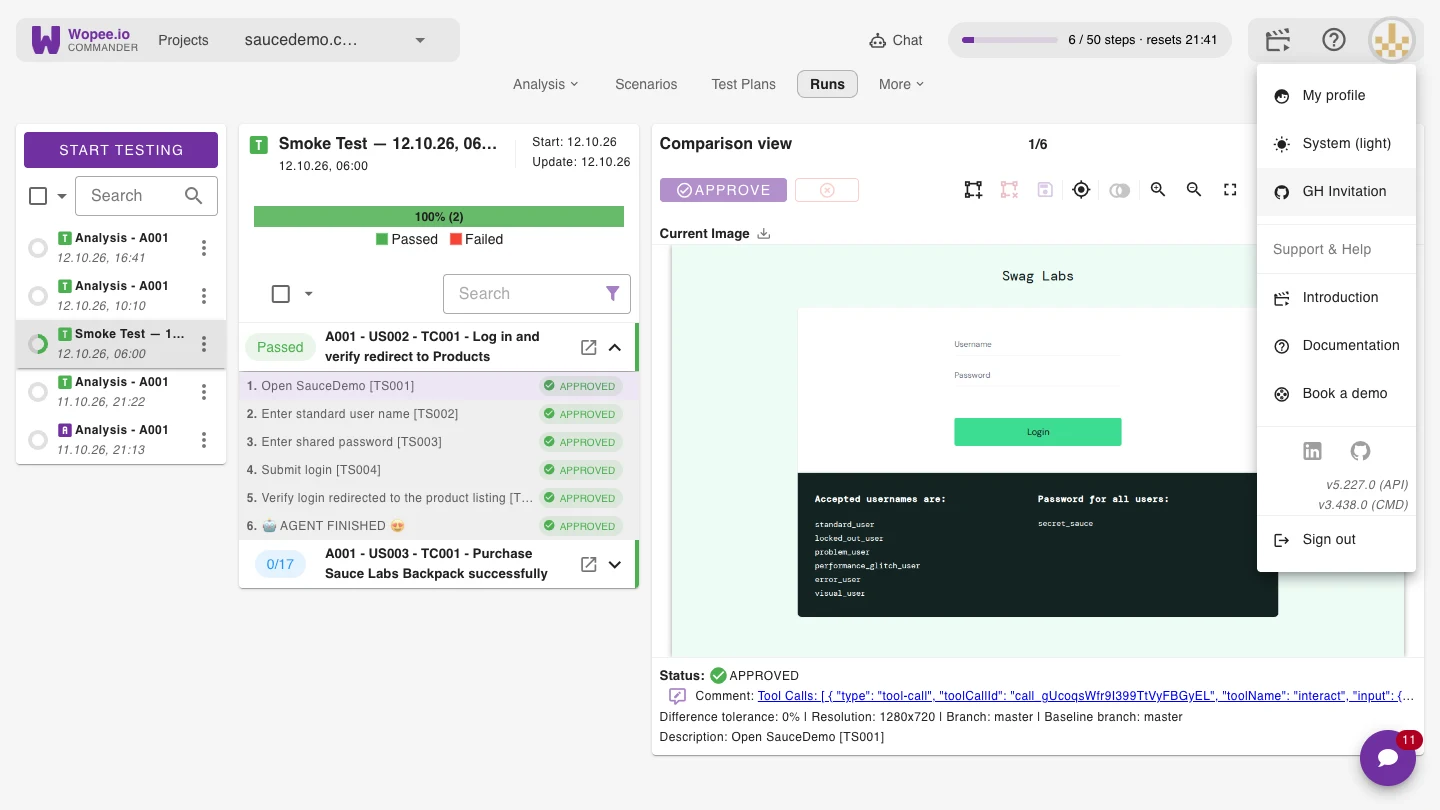Tick the select-all checkbox in the test cases panel
1440x810 pixels.
point(281,294)
